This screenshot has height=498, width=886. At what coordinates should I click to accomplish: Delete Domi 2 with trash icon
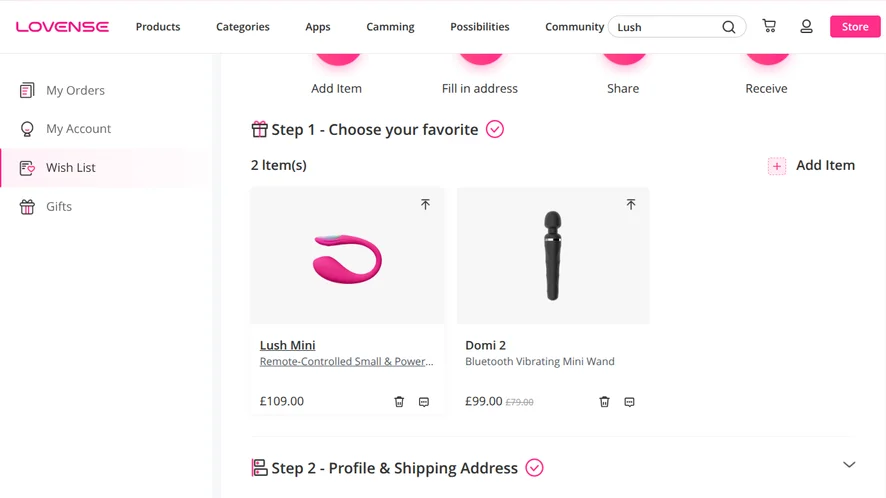pos(604,402)
